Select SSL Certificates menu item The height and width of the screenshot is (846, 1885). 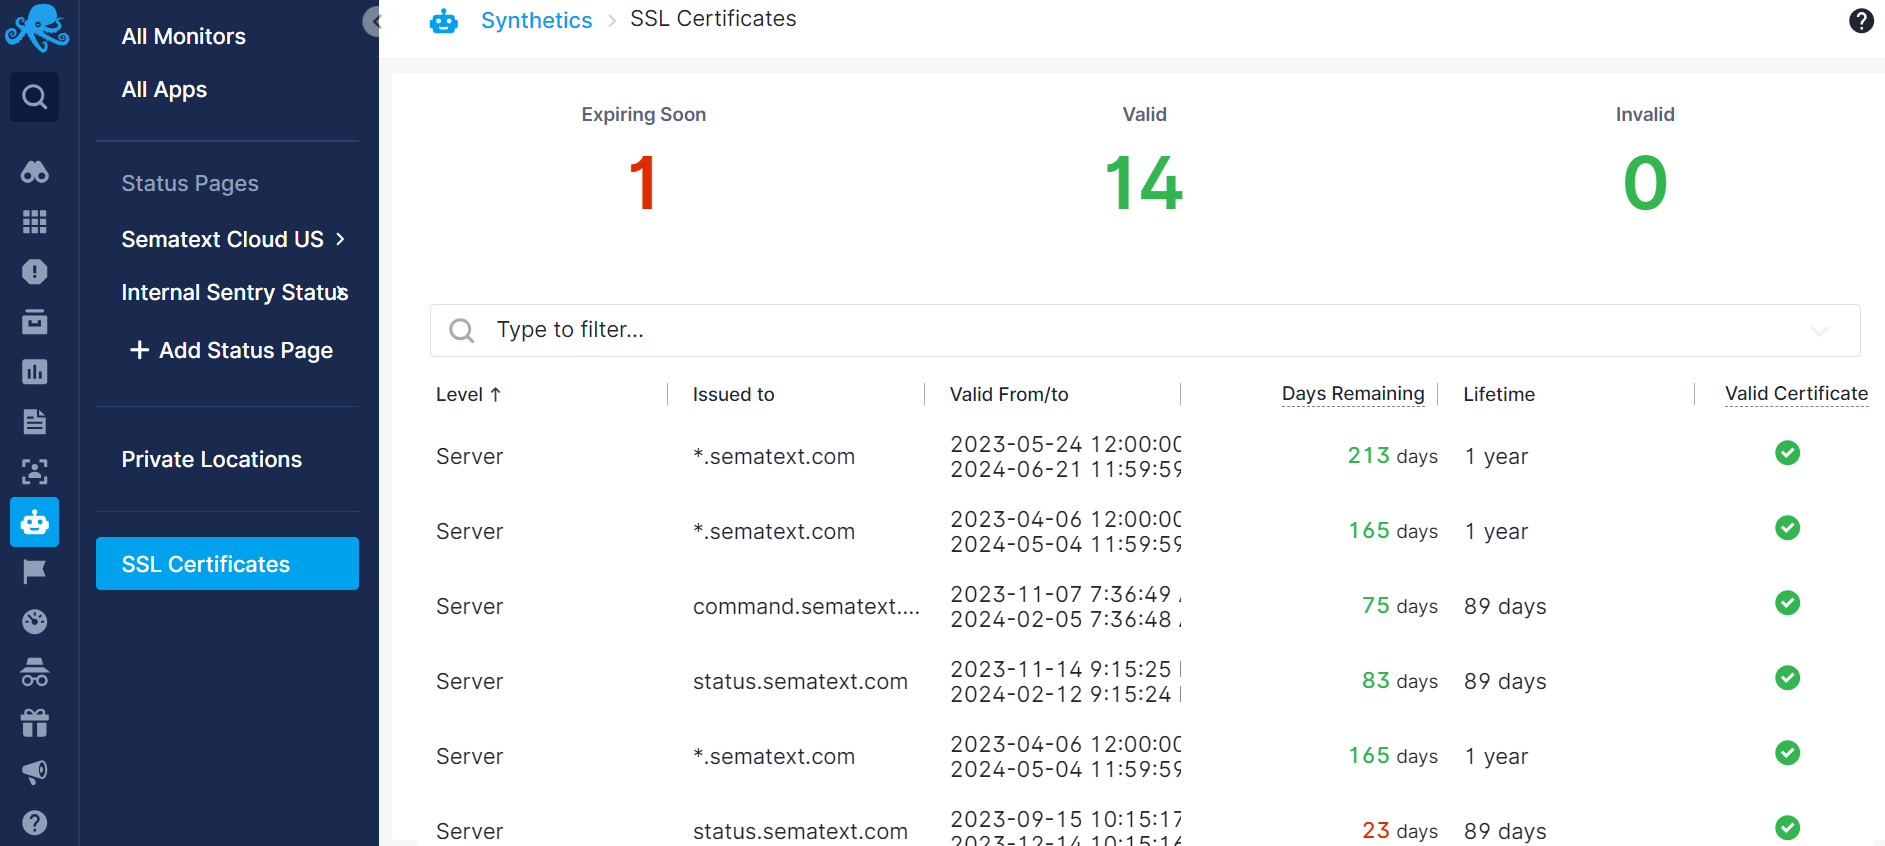(x=227, y=564)
